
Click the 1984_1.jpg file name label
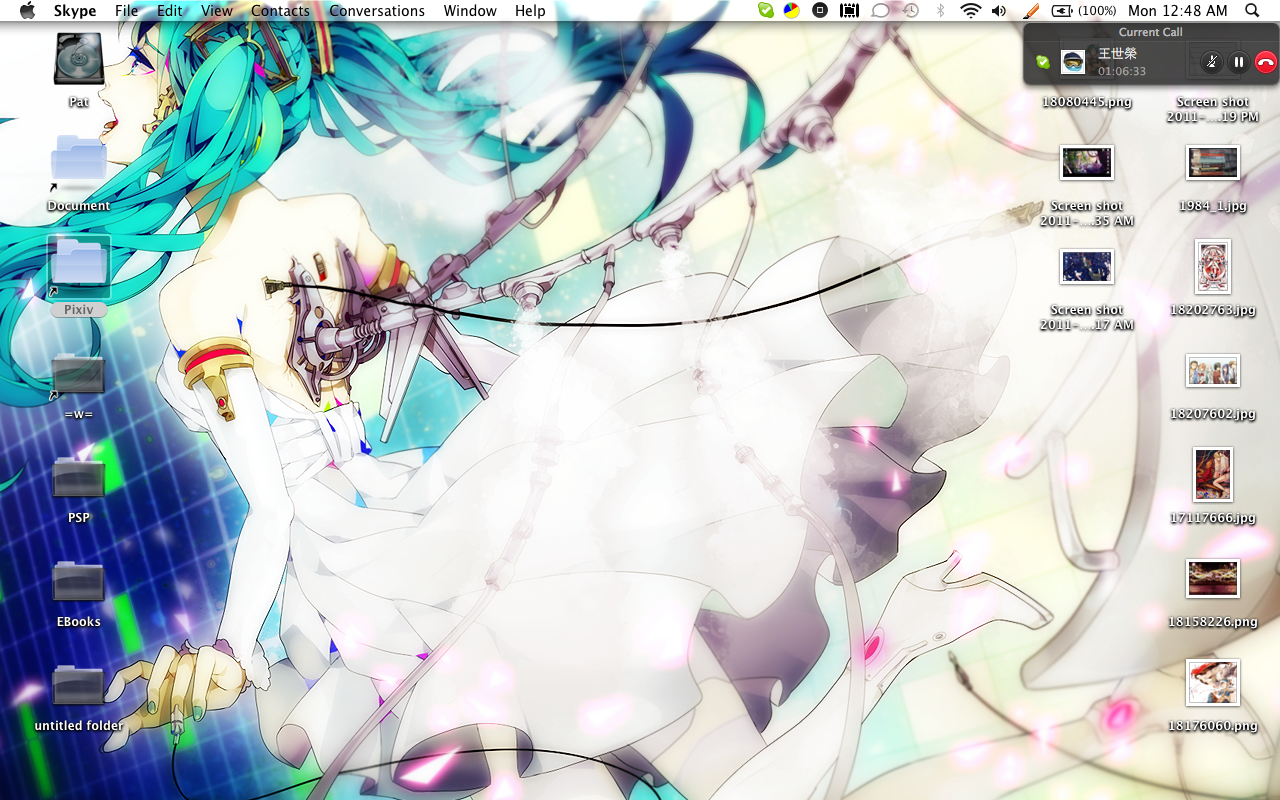tap(1213, 206)
